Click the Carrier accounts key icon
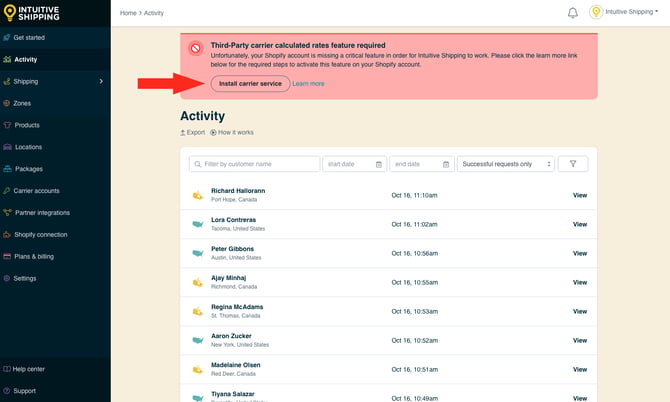The image size is (670, 402). coord(6,191)
